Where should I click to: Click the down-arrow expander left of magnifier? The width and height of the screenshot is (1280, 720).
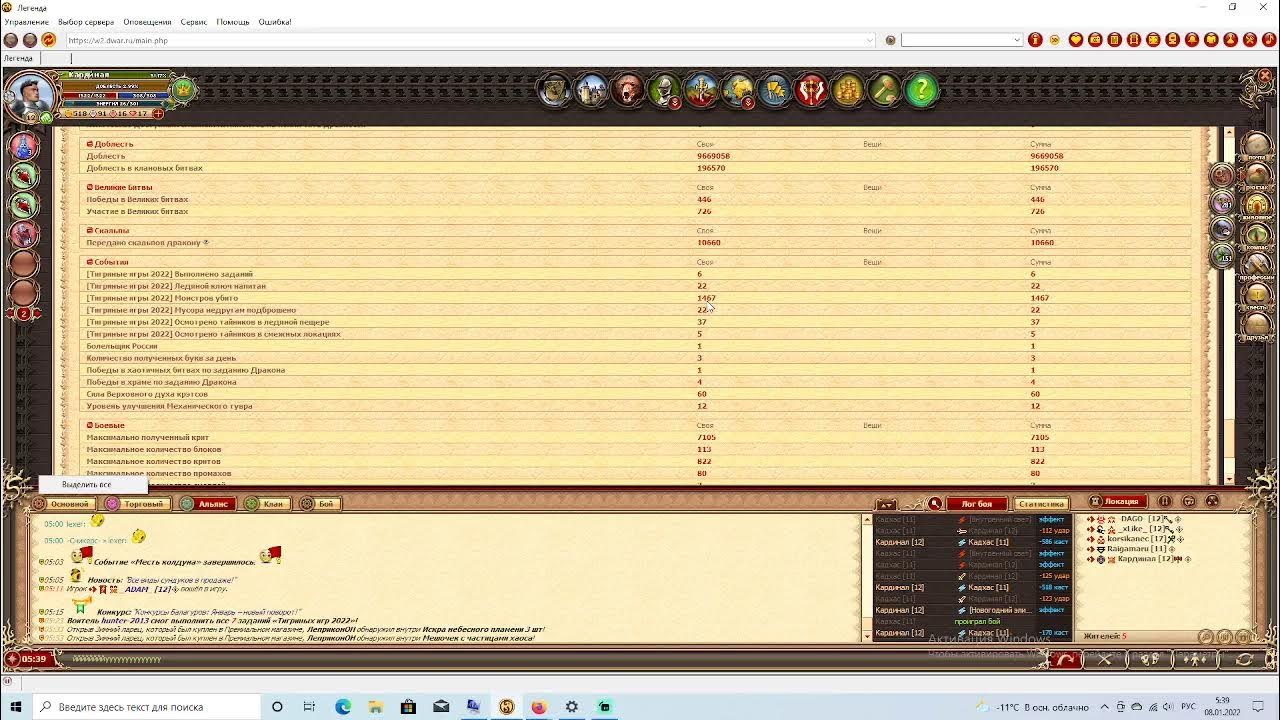(x=886, y=504)
